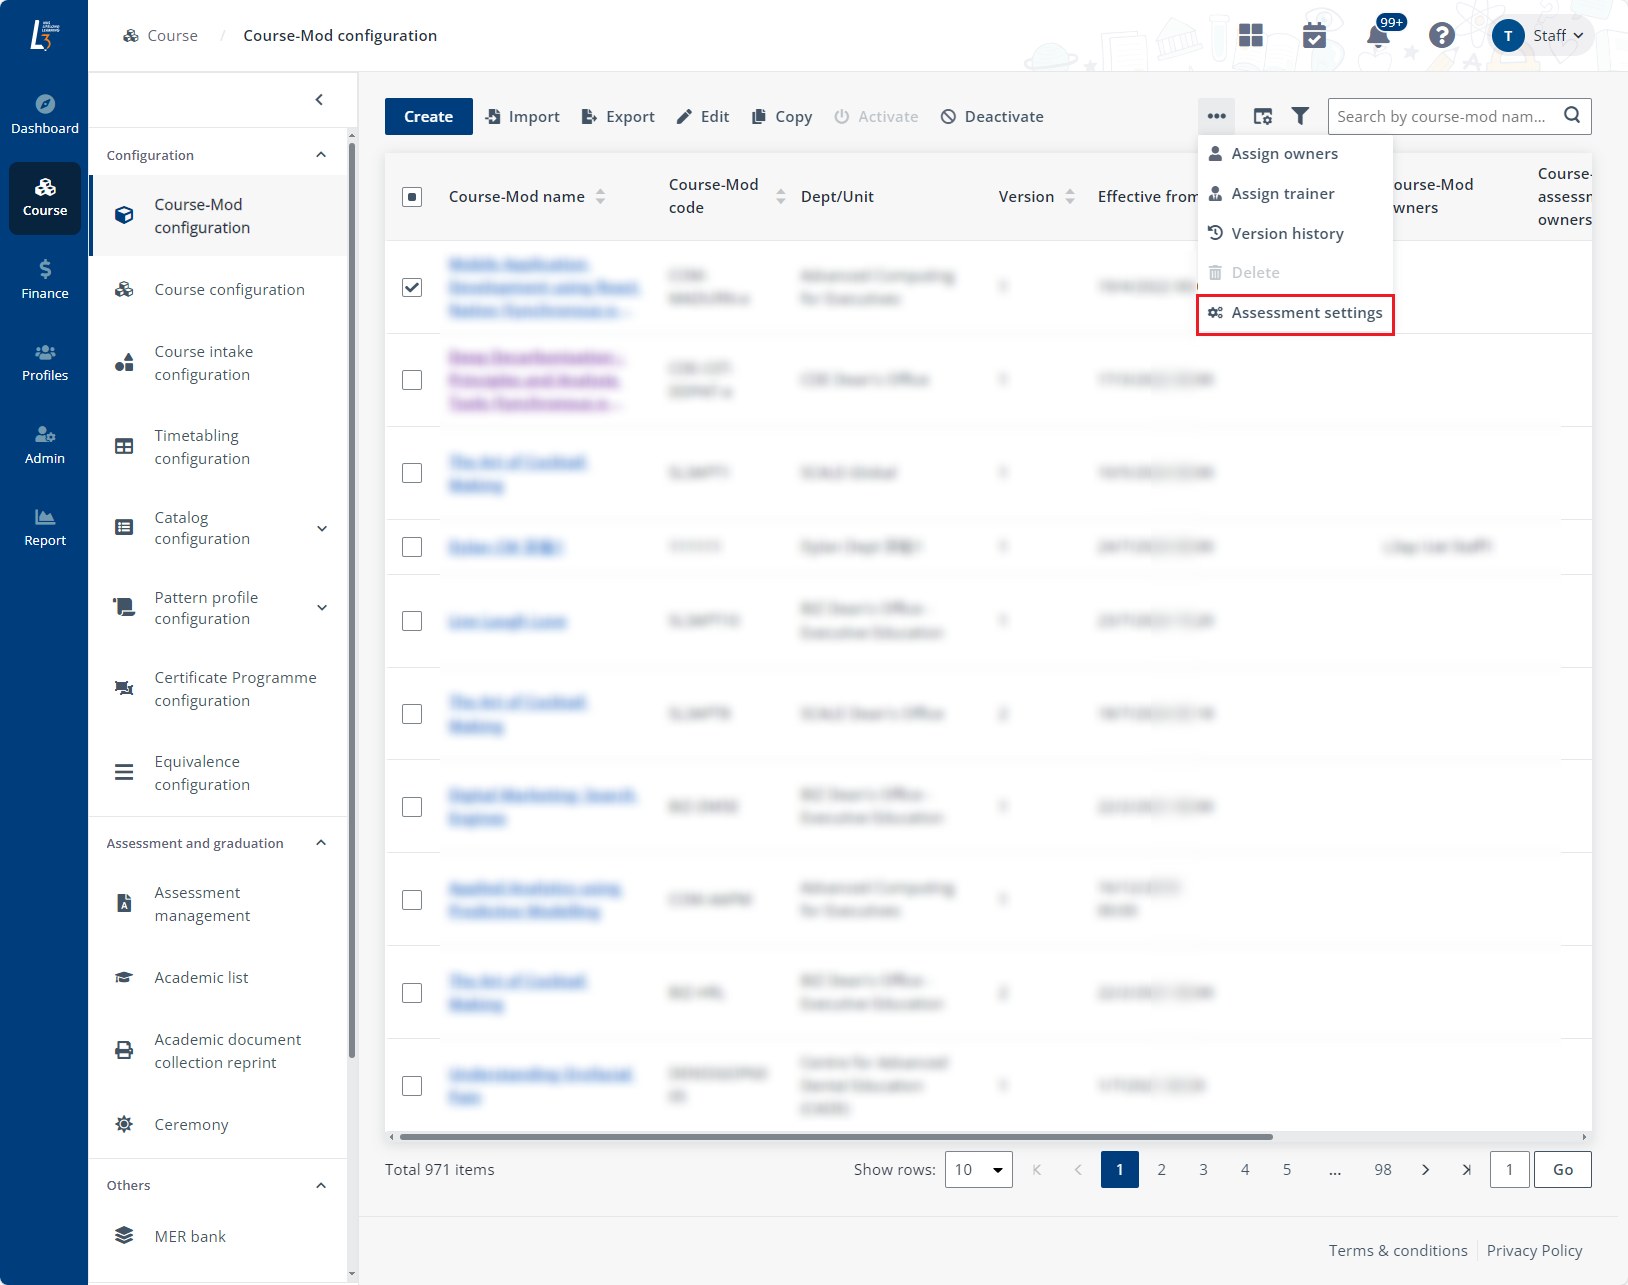Toggle the select-all header checkbox

click(412, 197)
